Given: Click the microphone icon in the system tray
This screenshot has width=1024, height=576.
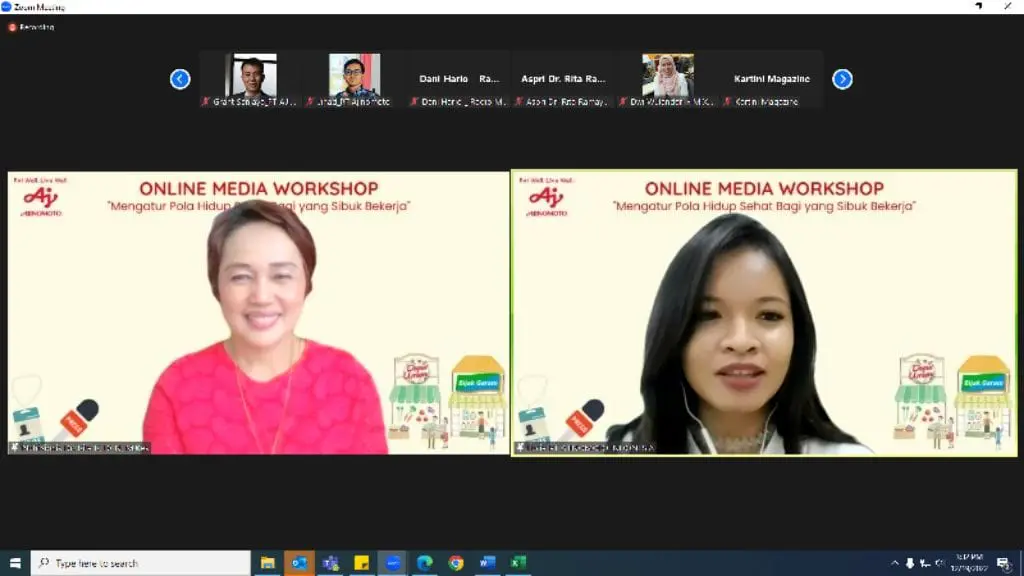Looking at the screenshot, I should coord(910,563).
